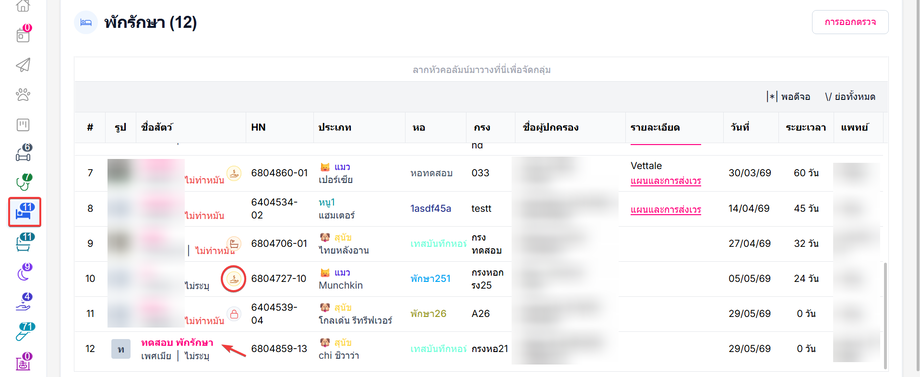Click พอดีจอ fit-to-screen option
The height and width of the screenshot is (377, 920).
click(x=788, y=97)
